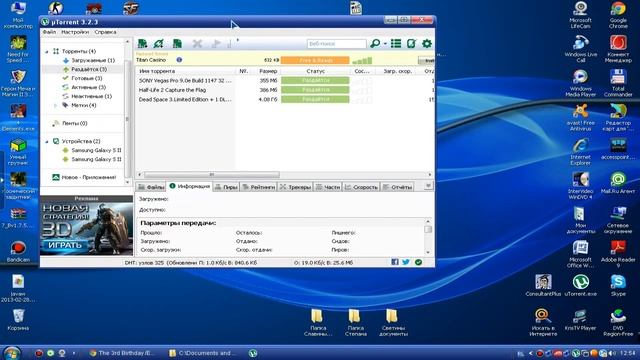Click the list view toolbar icon
The image size is (640, 360).
[x=396, y=43]
